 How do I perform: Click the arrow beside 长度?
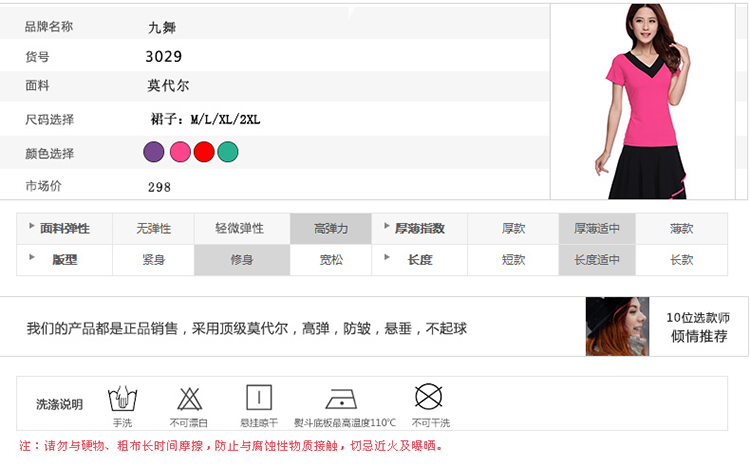[x=386, y=257]
